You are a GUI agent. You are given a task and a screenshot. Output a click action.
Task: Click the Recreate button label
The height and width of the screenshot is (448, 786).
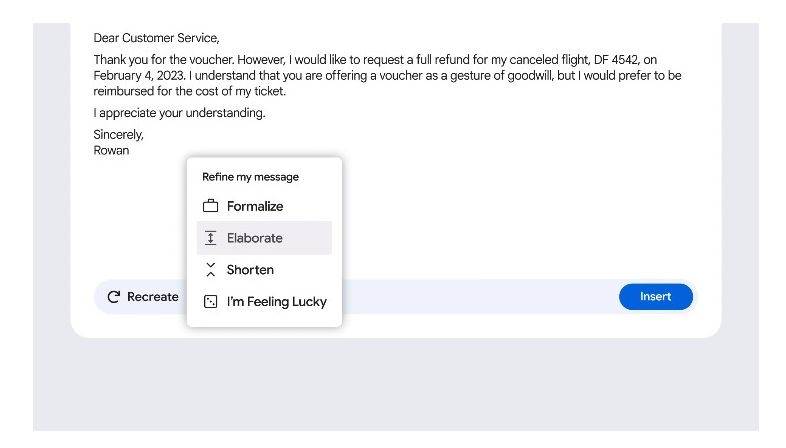point(153,297)
